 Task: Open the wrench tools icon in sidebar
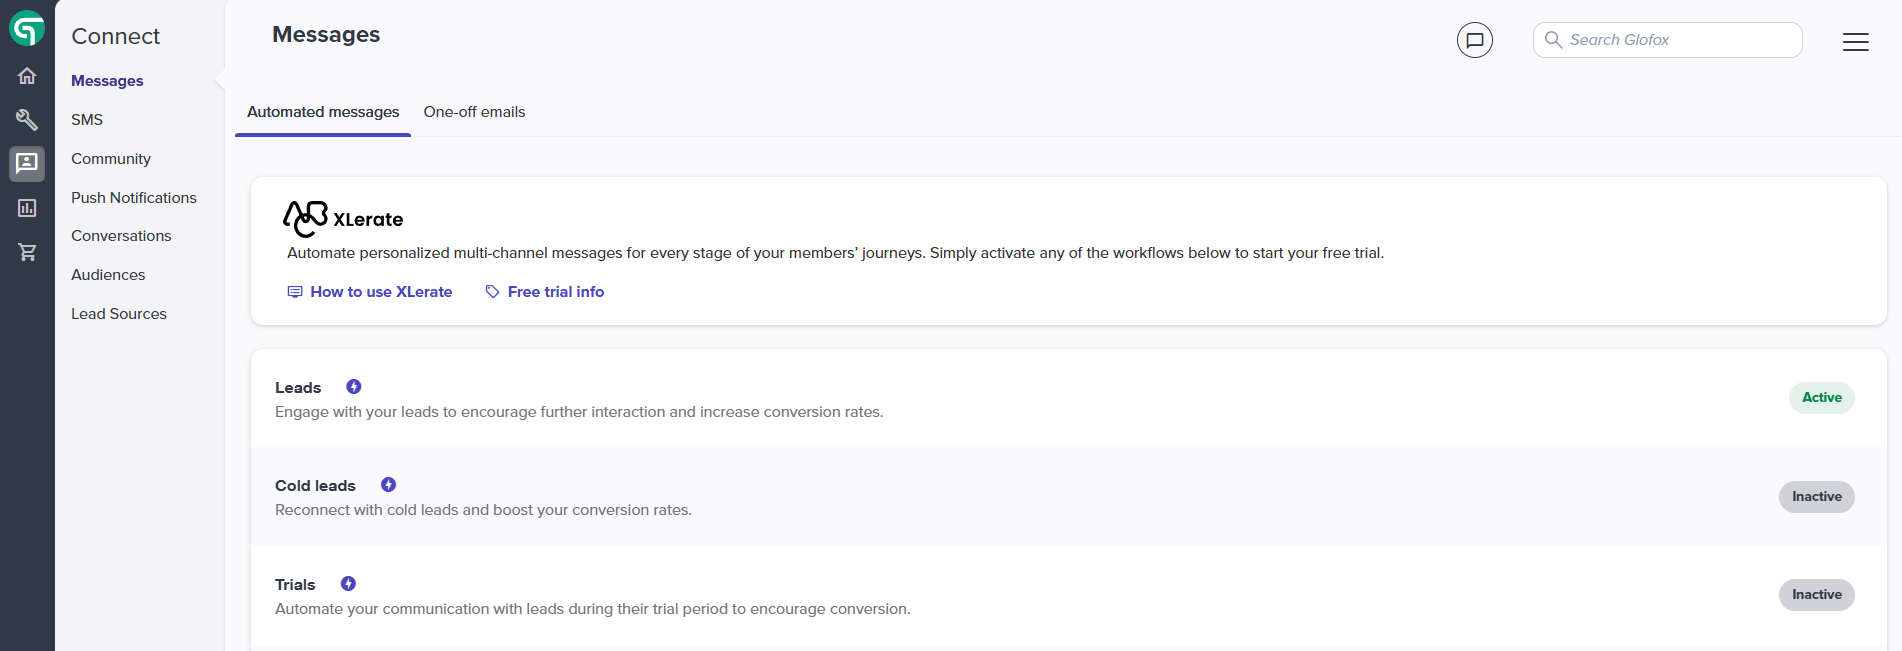tap(27, 120)
